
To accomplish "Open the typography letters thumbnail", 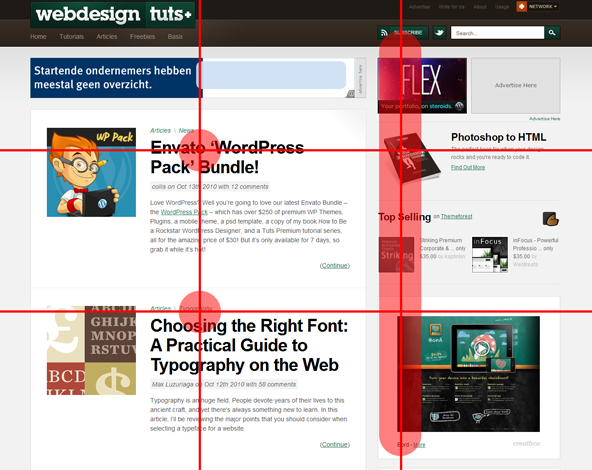I will point(91,350).
